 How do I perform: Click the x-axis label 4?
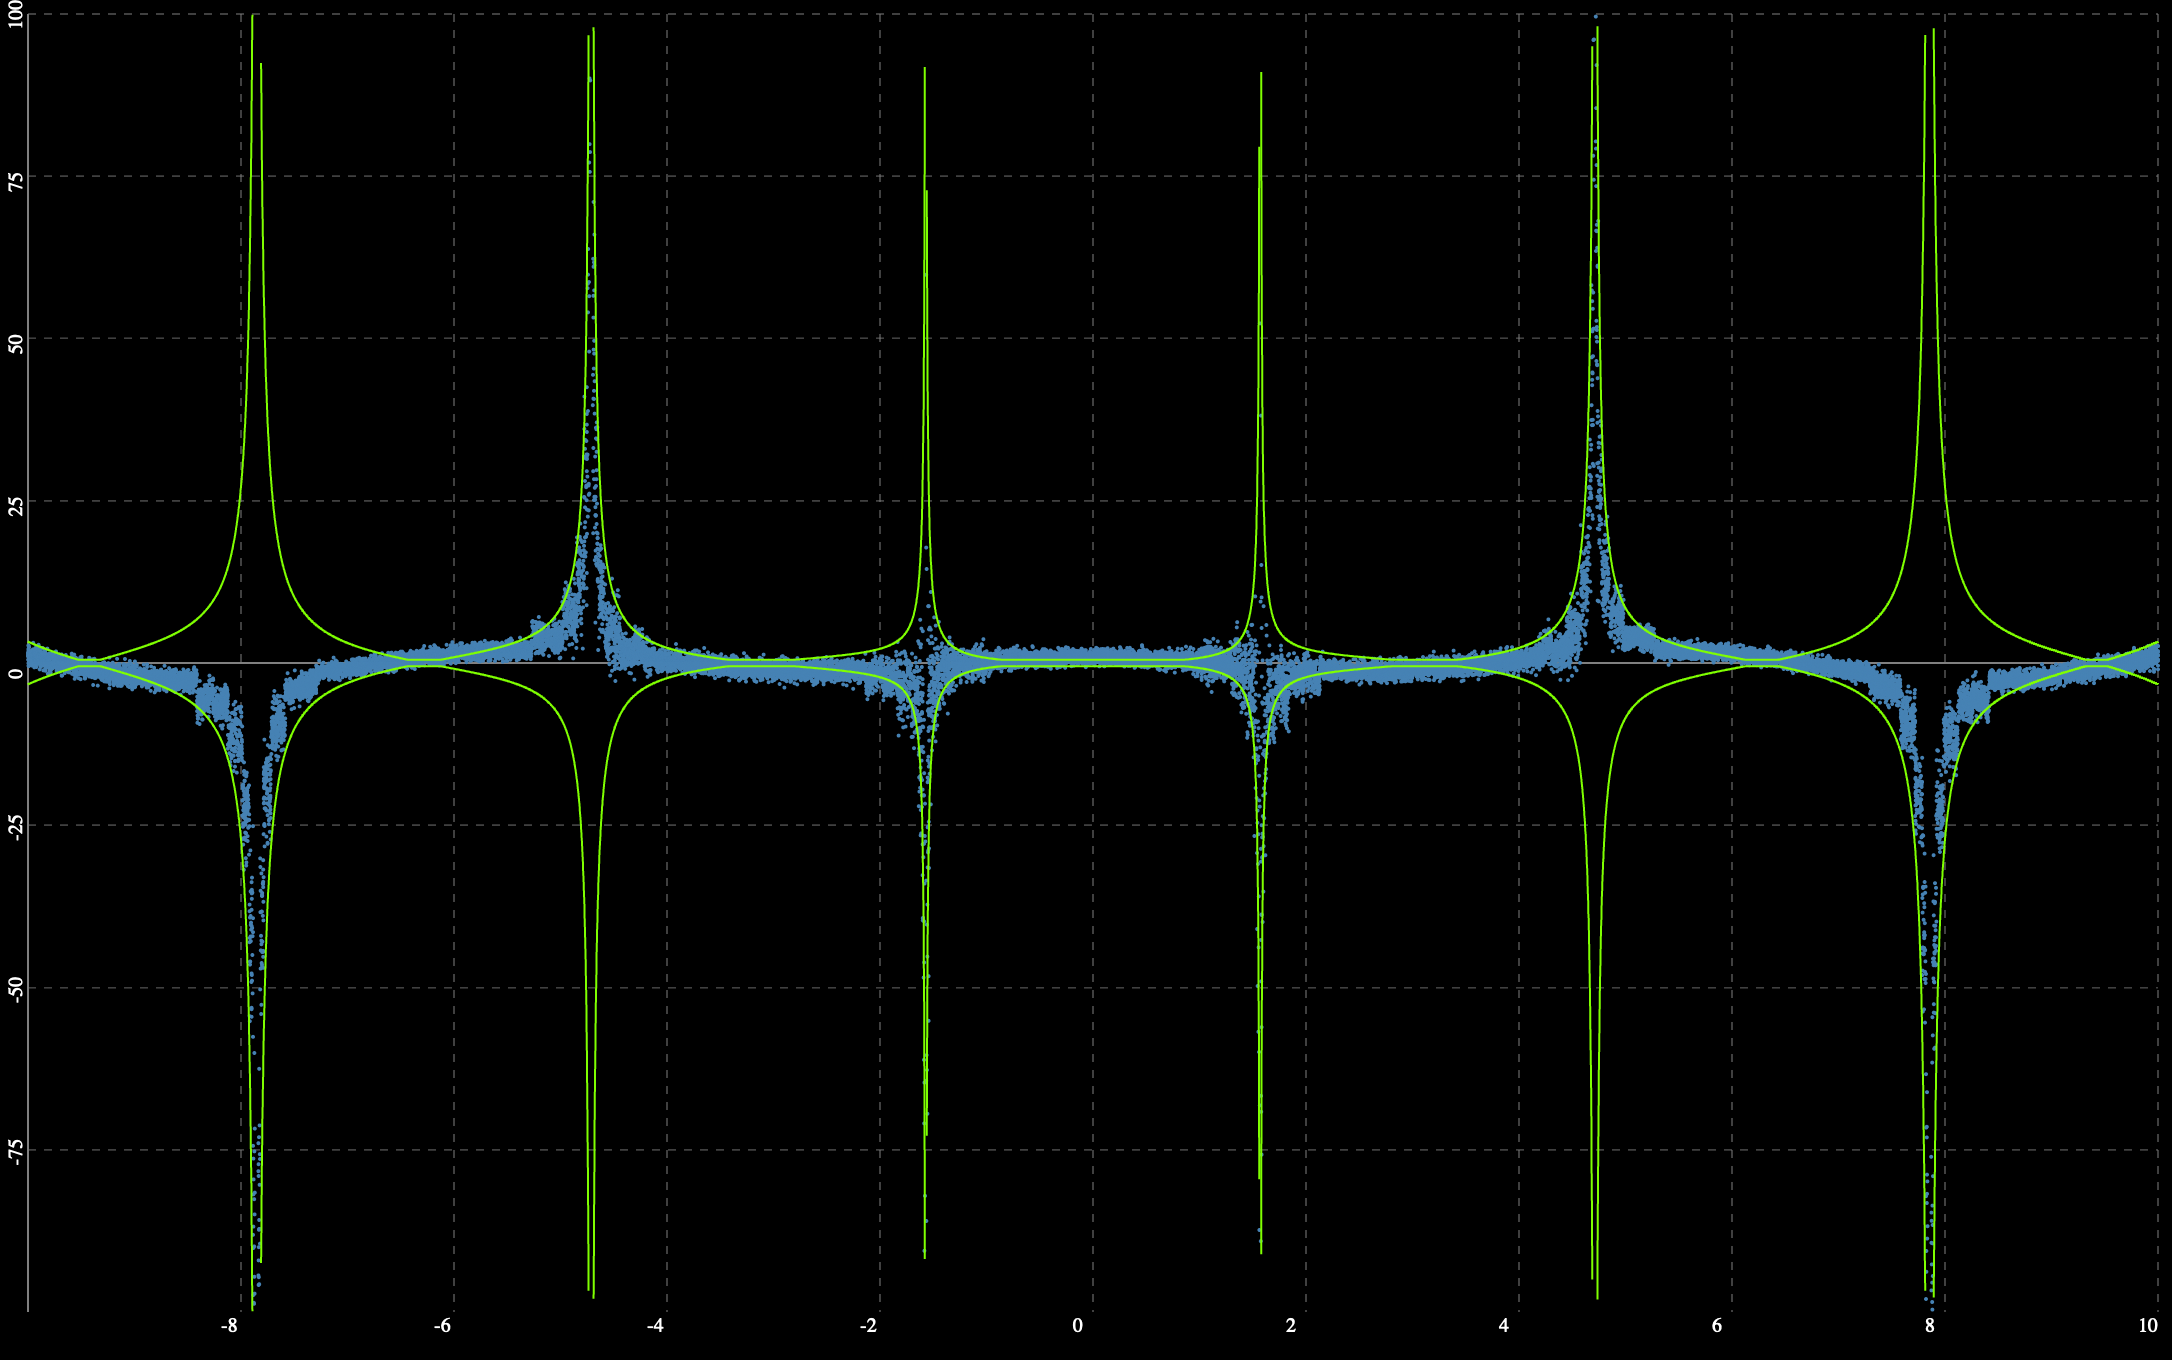coord(1504,1326)
